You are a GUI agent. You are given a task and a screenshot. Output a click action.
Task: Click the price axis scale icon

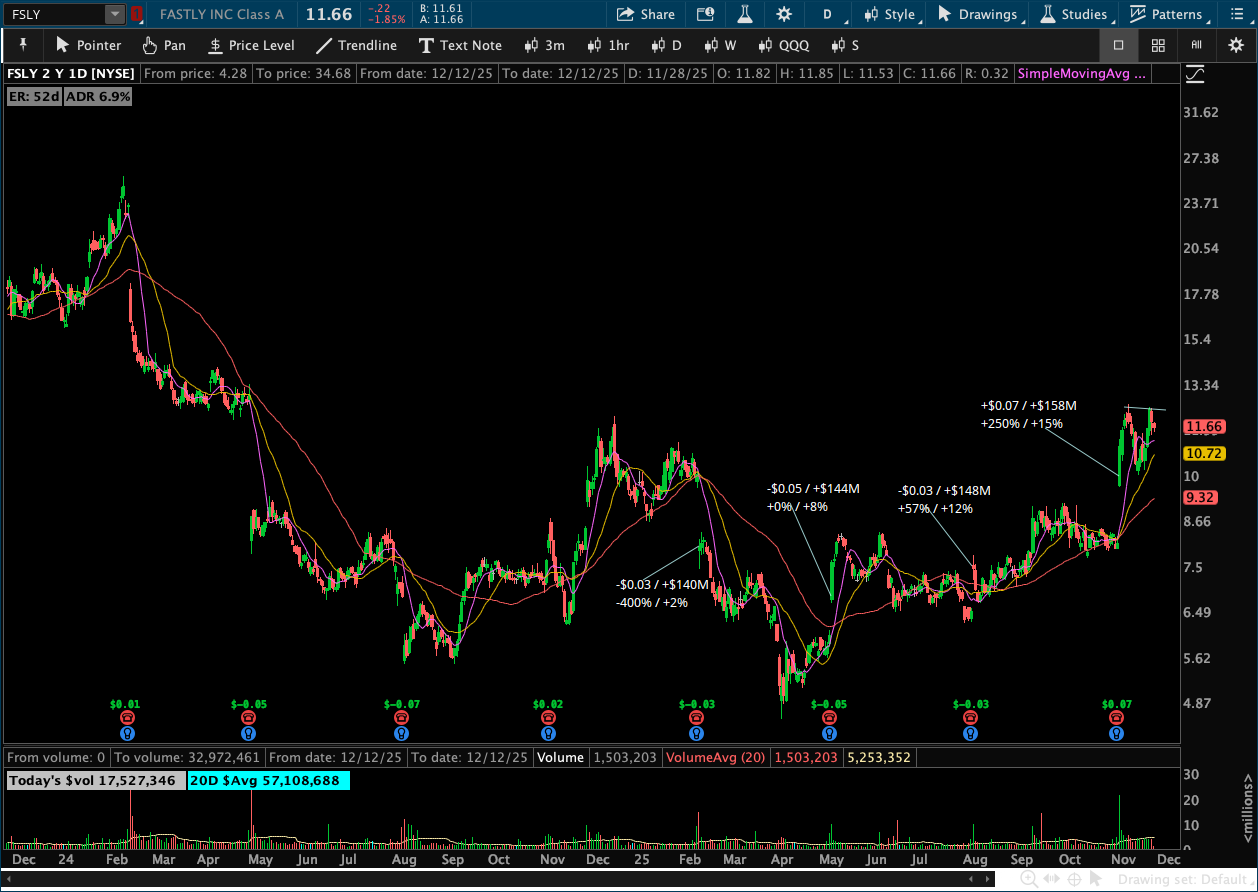pyautogui.click(x=1194, y=74)
